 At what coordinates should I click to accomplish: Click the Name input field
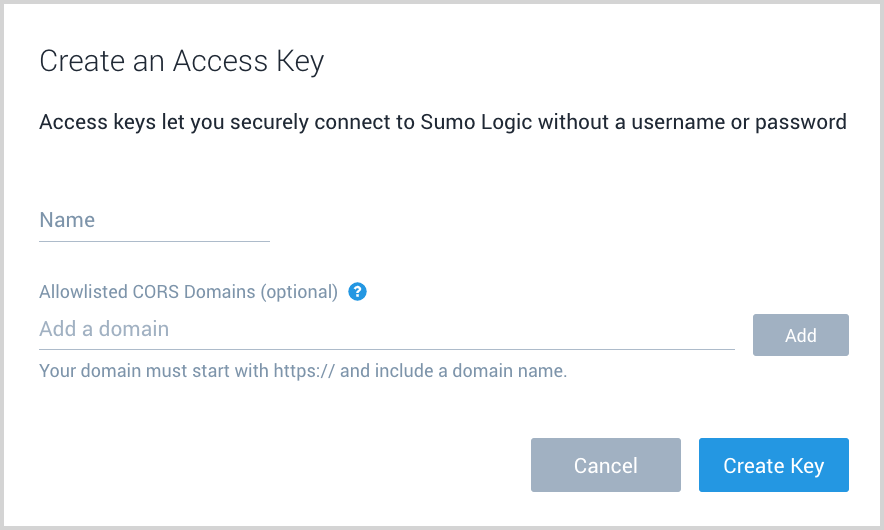click(154, 221)
